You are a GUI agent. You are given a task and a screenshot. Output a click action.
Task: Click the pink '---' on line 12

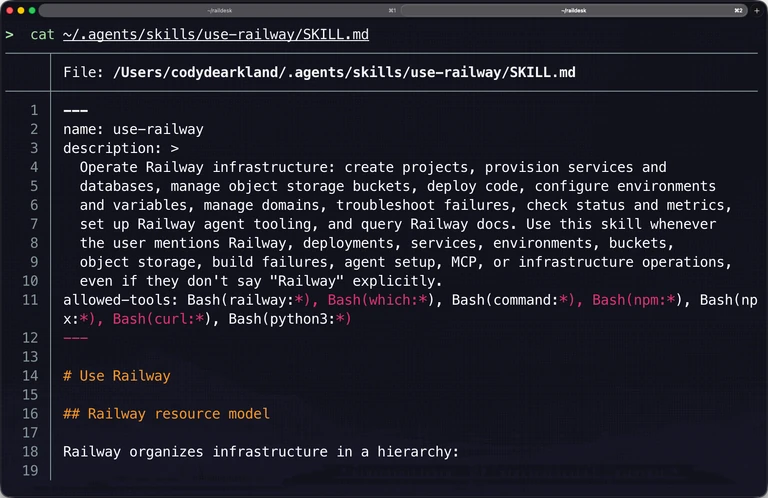coord(75,338)
